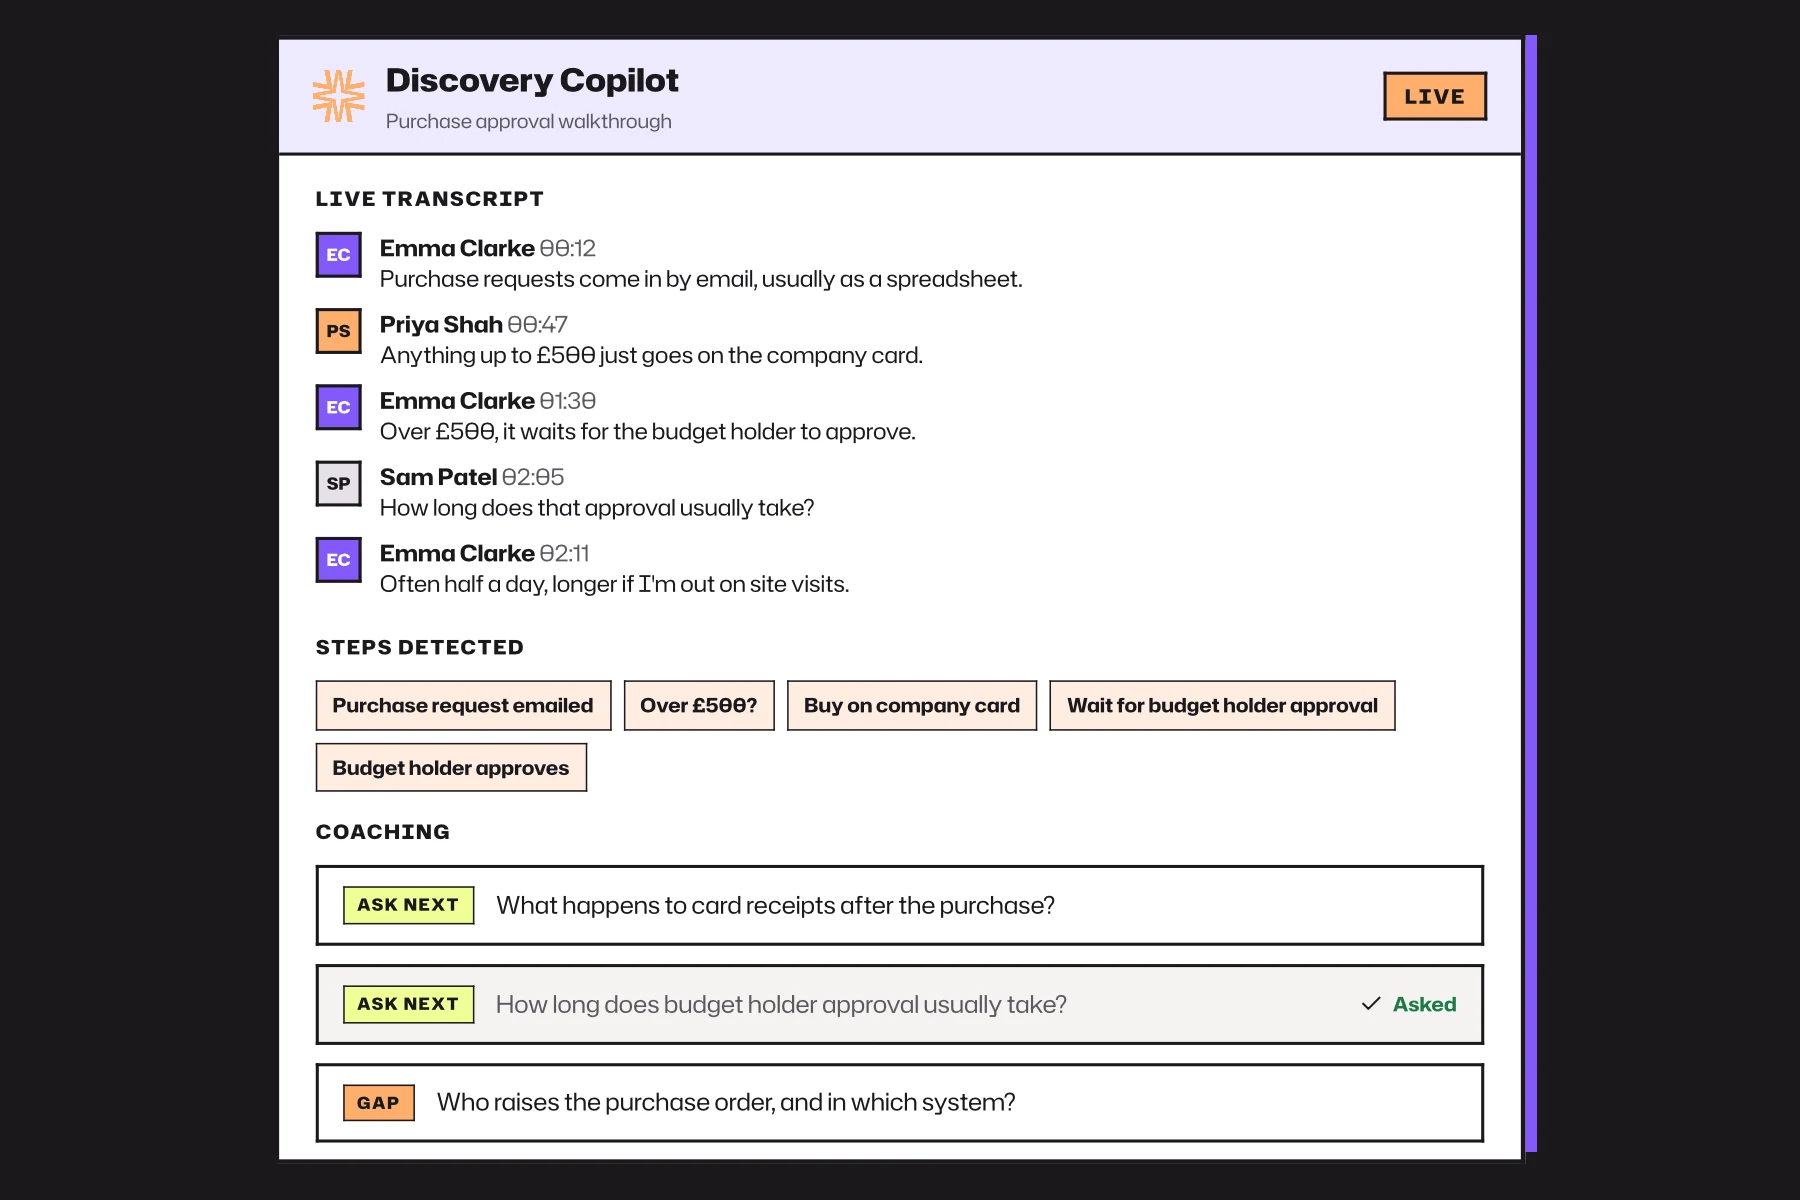Click the COACHING section heading
The height and width of the screenshot is (1200, 1800).
(383, 832)
